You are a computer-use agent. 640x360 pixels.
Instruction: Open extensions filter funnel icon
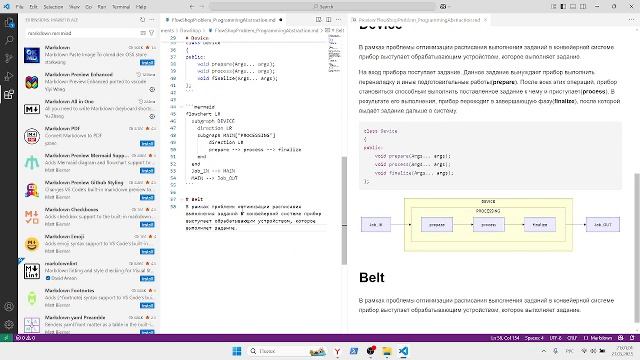point(151,33)
